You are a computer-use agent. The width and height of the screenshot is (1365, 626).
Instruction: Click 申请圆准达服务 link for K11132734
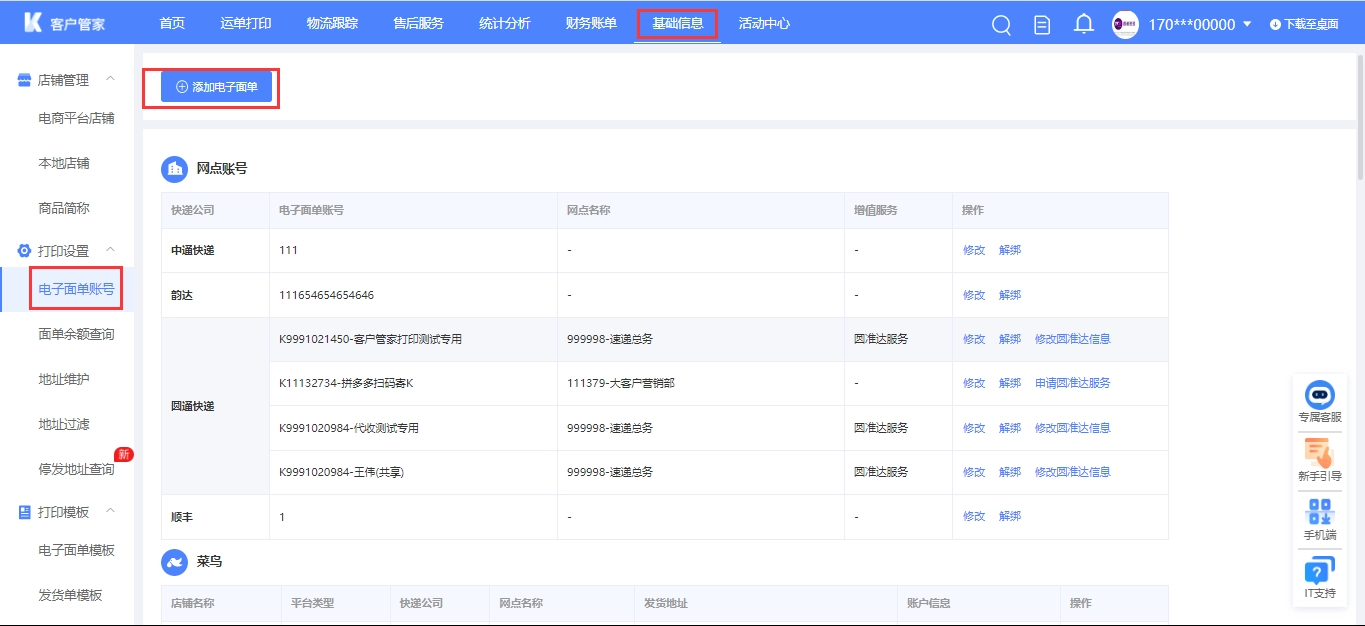(1072, 383)
